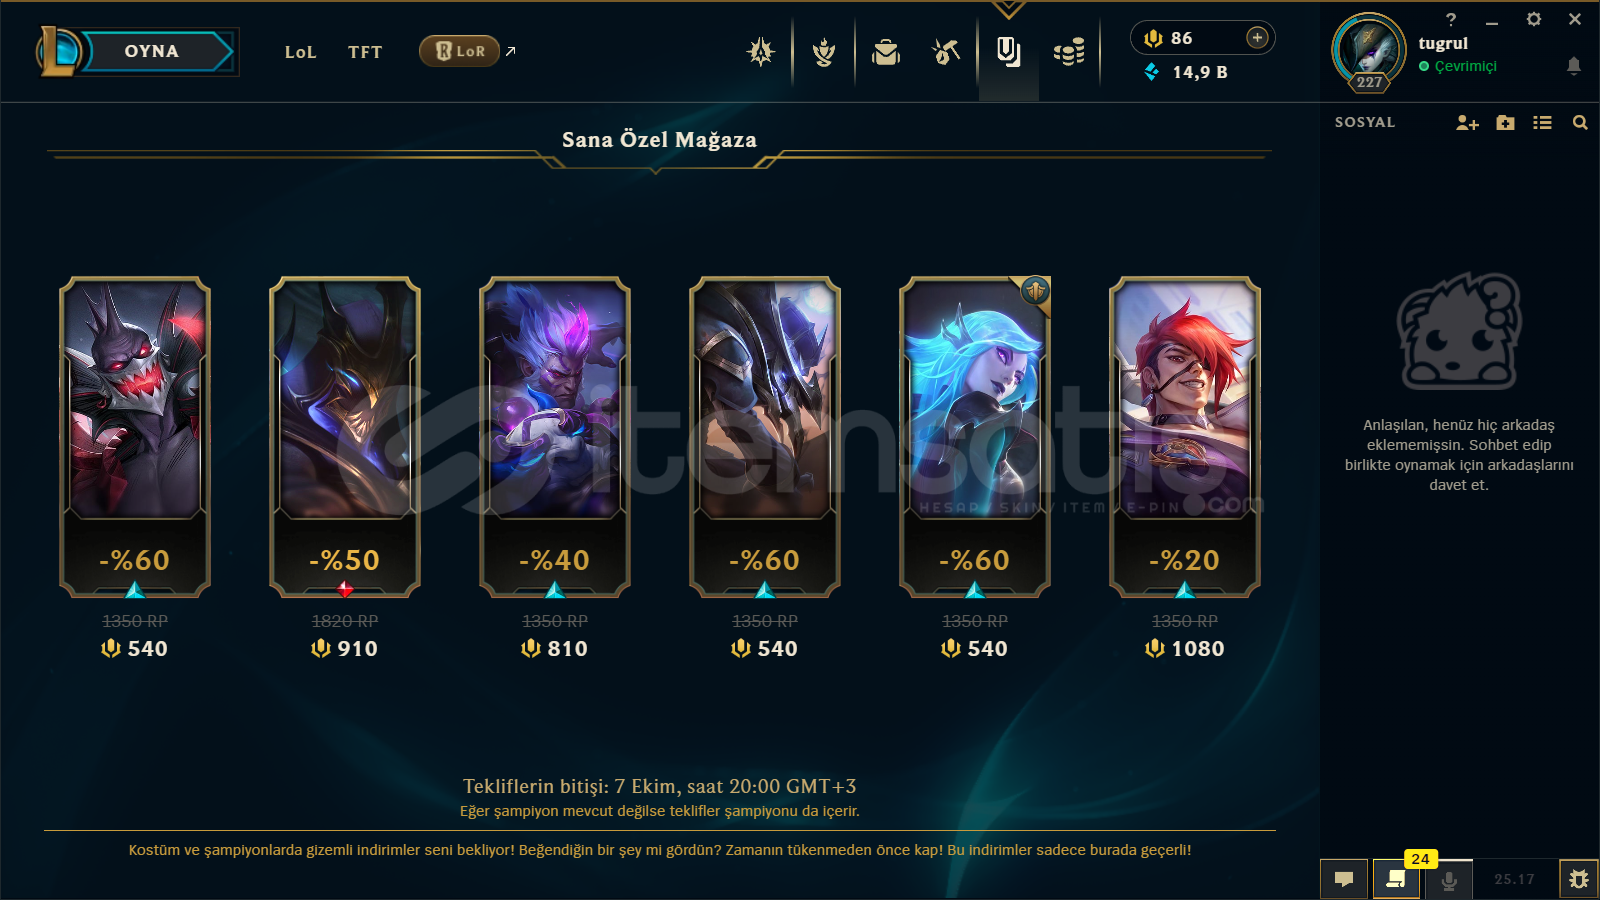Open the Store coins icon
This screenshot has width=1600, height=900.
click(1069, 52)
